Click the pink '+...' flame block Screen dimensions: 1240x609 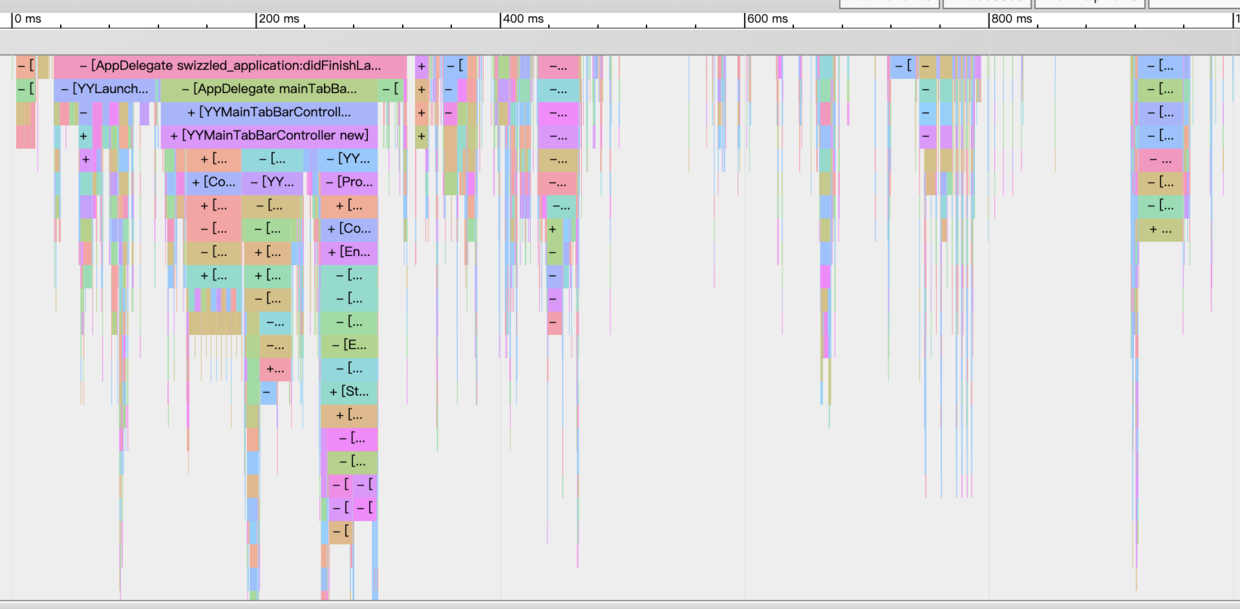coord(275,368)
